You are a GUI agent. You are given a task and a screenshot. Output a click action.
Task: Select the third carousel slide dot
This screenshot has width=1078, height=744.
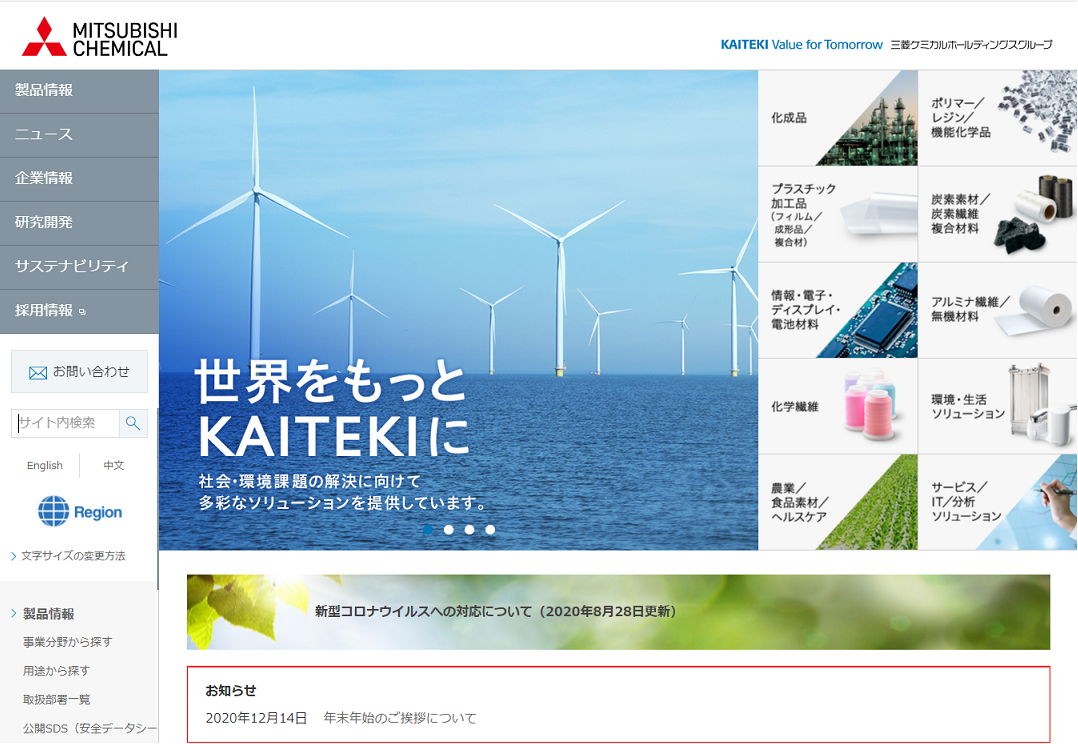tap(469, 529)
